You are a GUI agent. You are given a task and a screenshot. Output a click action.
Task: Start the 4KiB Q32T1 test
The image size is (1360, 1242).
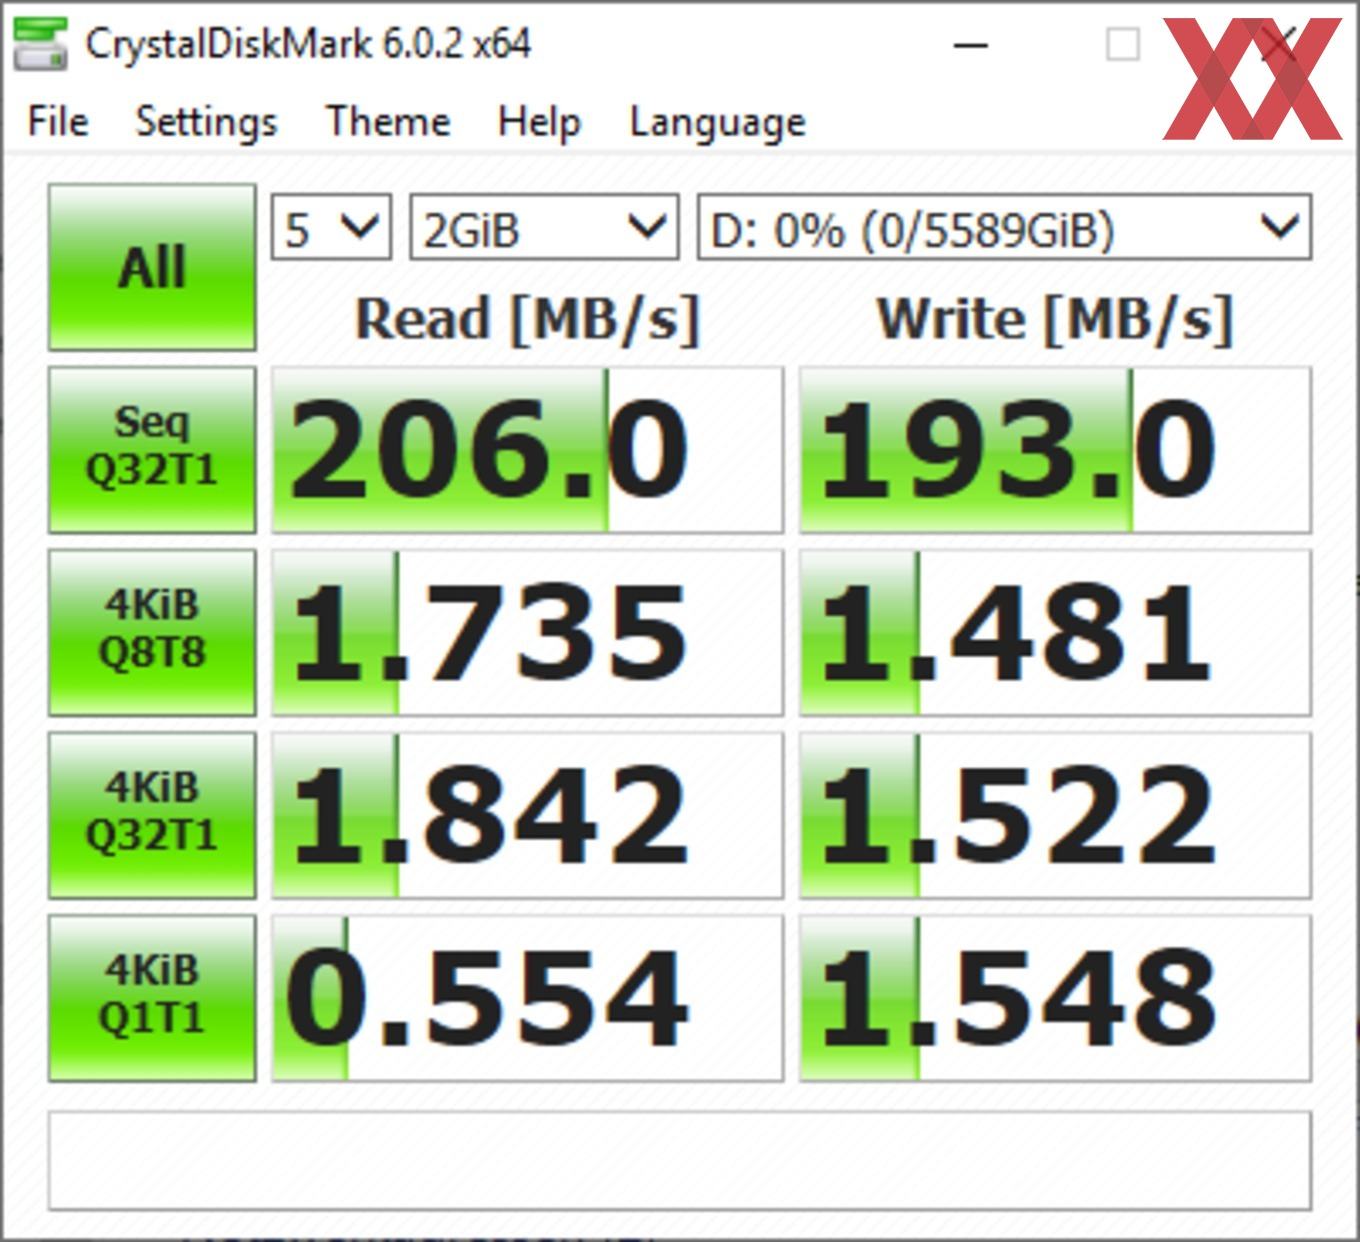[152, 815]
